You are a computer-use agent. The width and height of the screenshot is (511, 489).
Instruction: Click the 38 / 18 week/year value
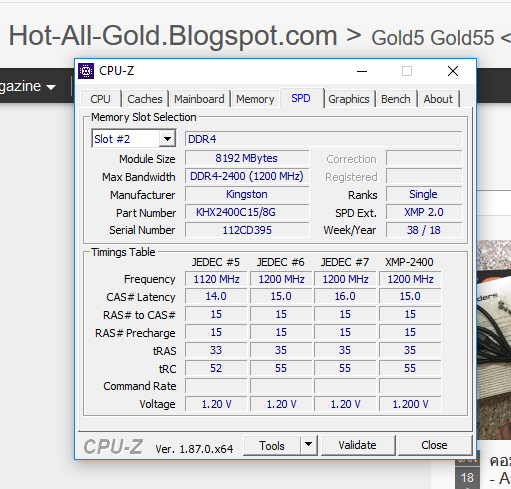pyautogui.click(x=424, y=230)
